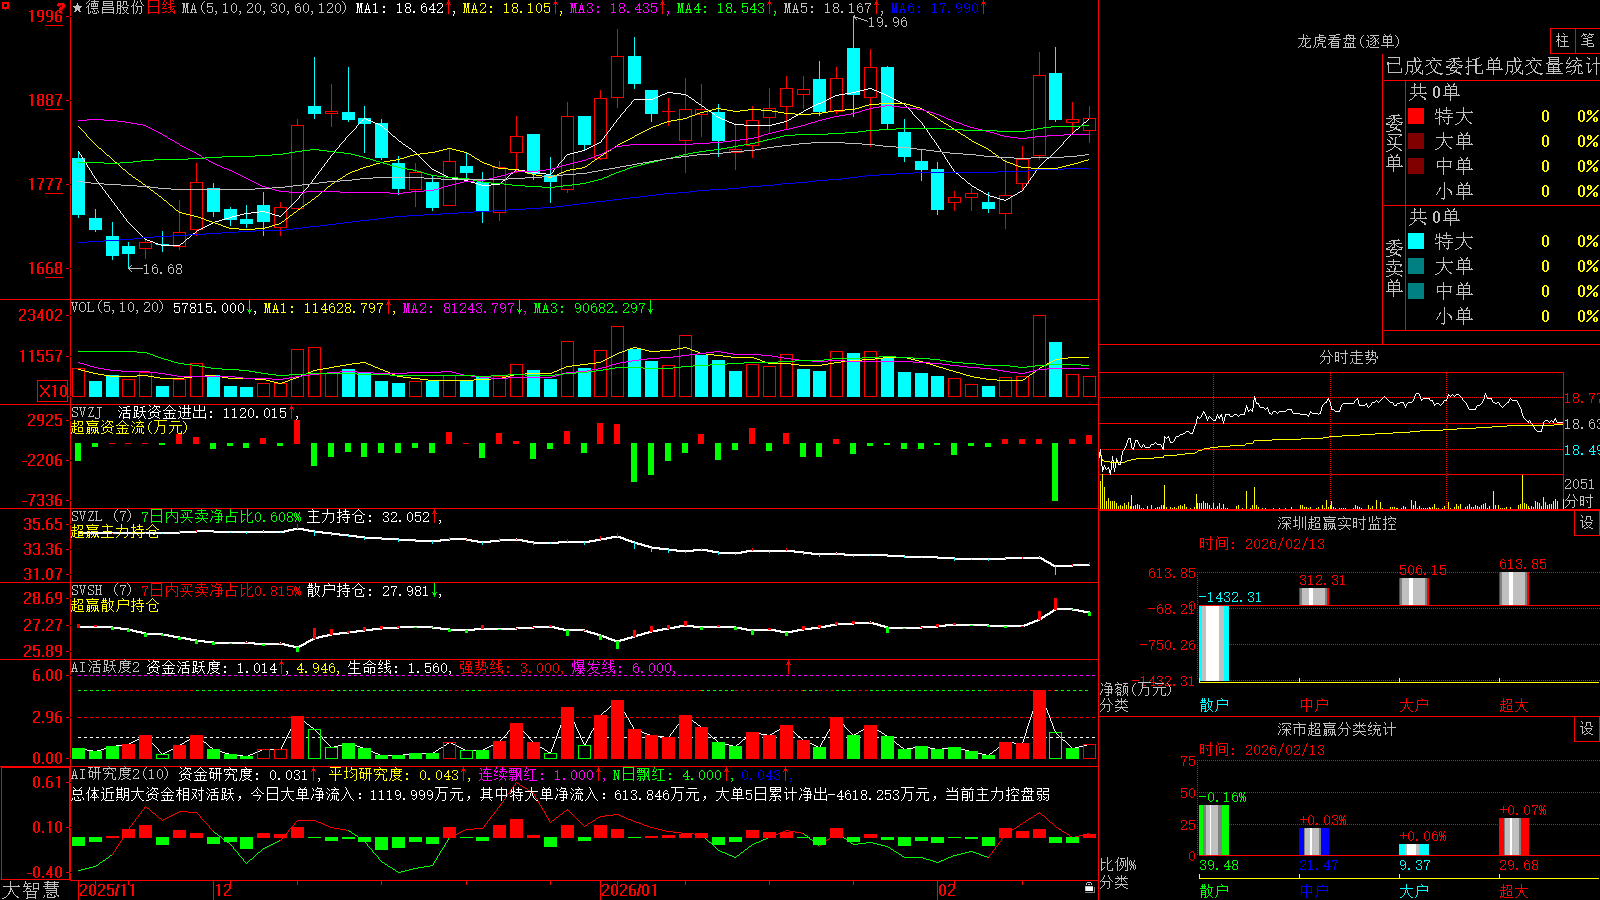Select the 日线 period label
This screenshot has width=1600, height=900.
pos(161,8)
